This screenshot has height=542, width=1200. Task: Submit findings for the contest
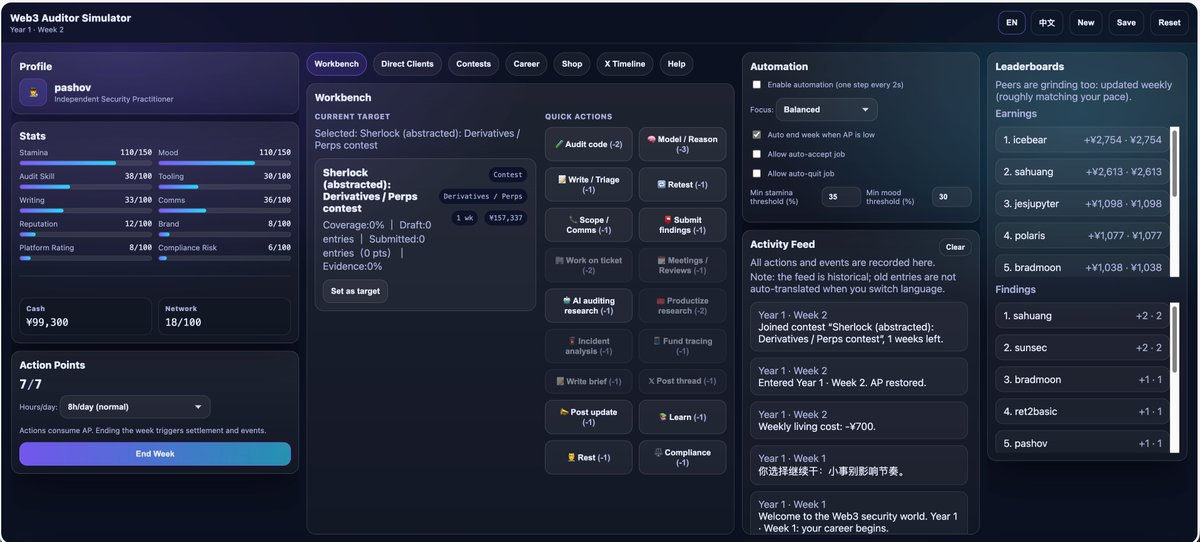click(682, 225)
